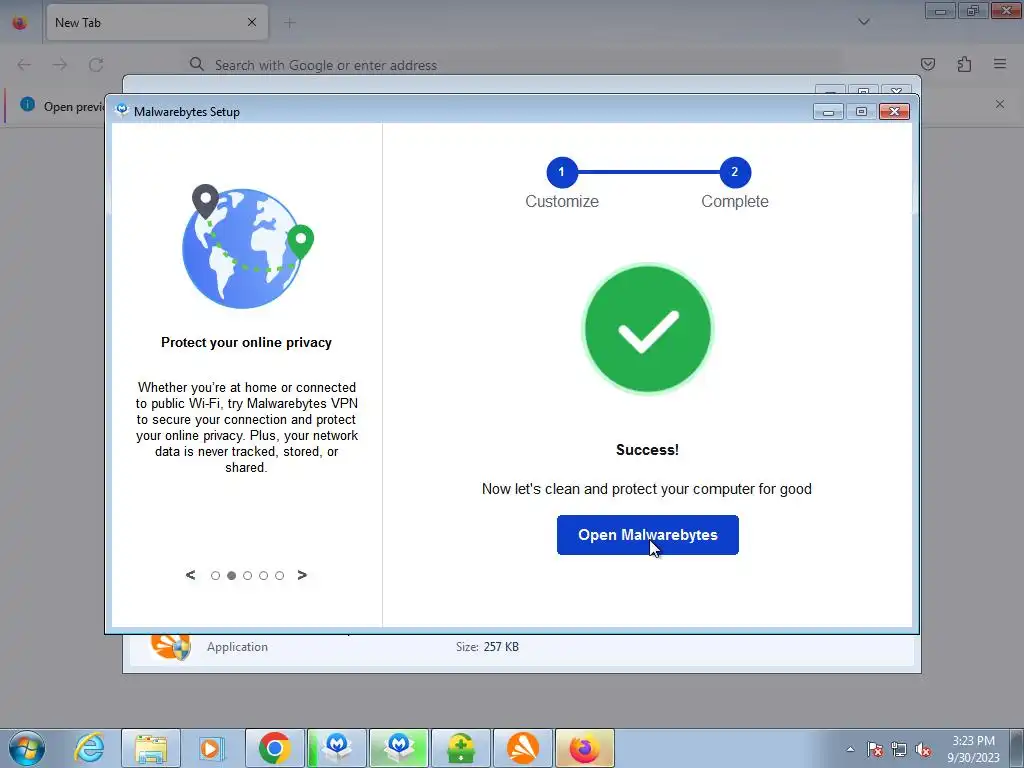Open Firefox extensions puzzle icon

(x=964, y=64)
